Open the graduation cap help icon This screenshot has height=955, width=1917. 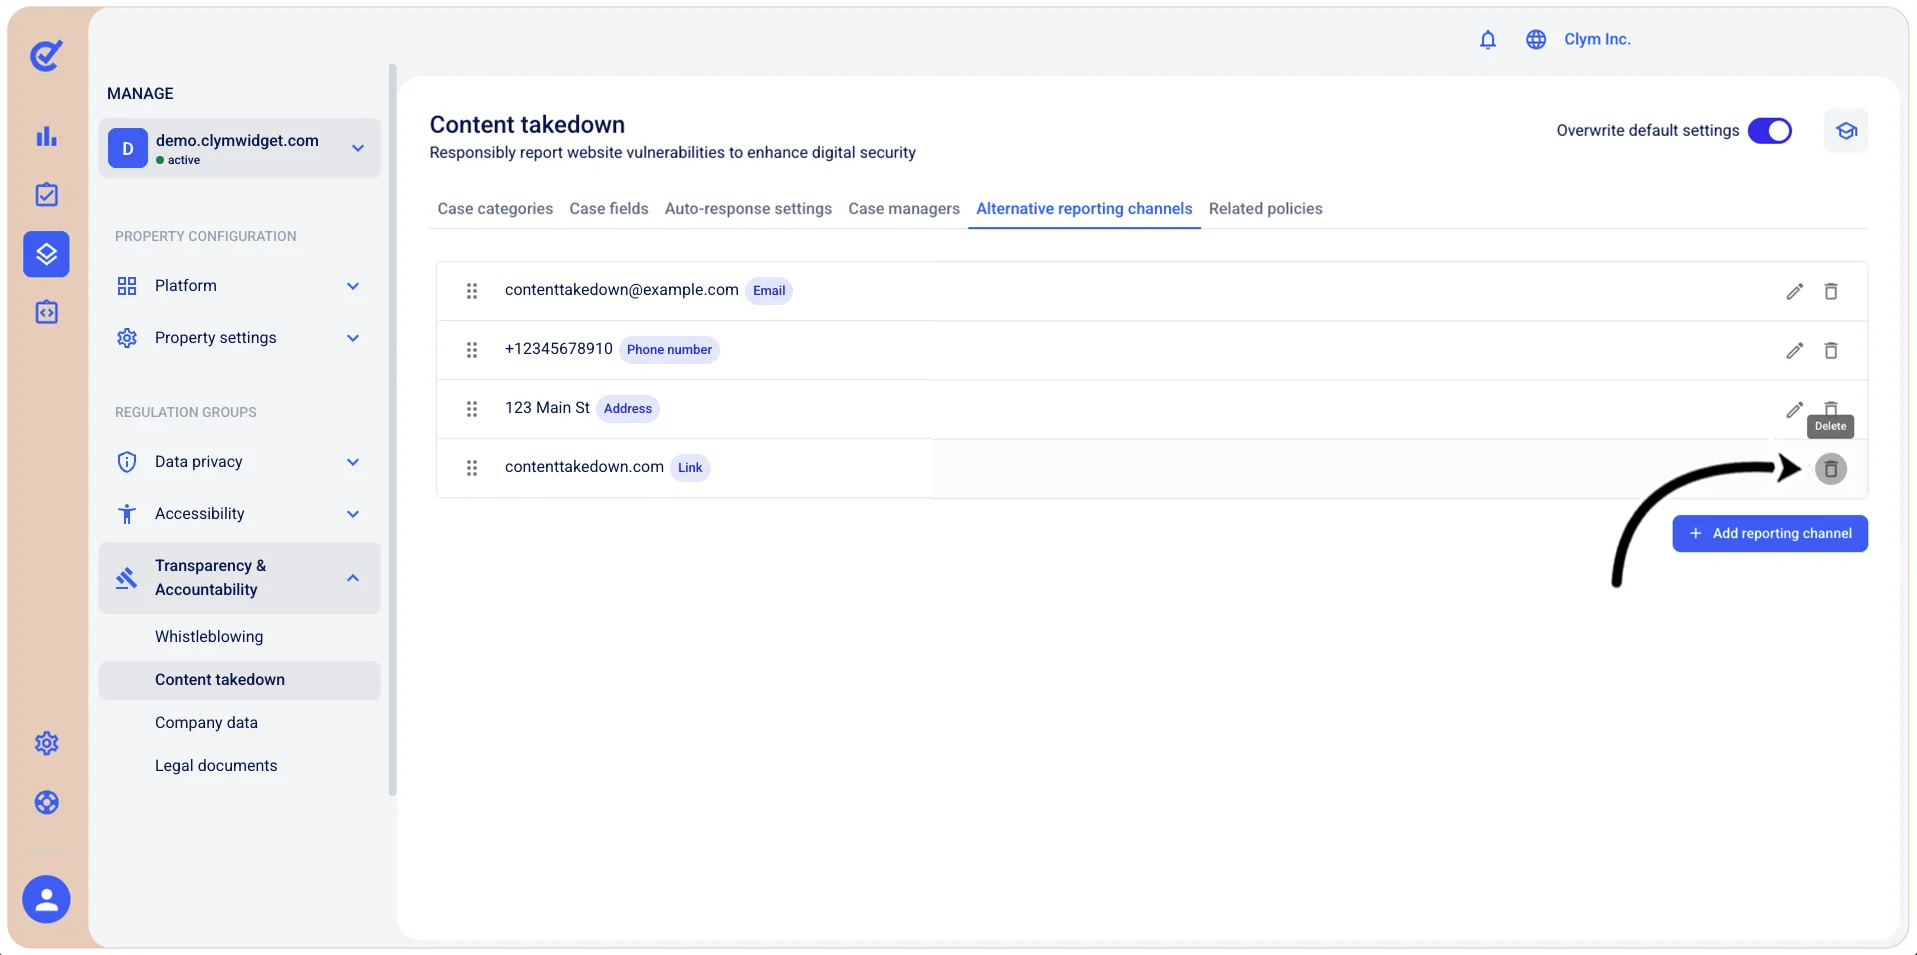point(1846,131)
